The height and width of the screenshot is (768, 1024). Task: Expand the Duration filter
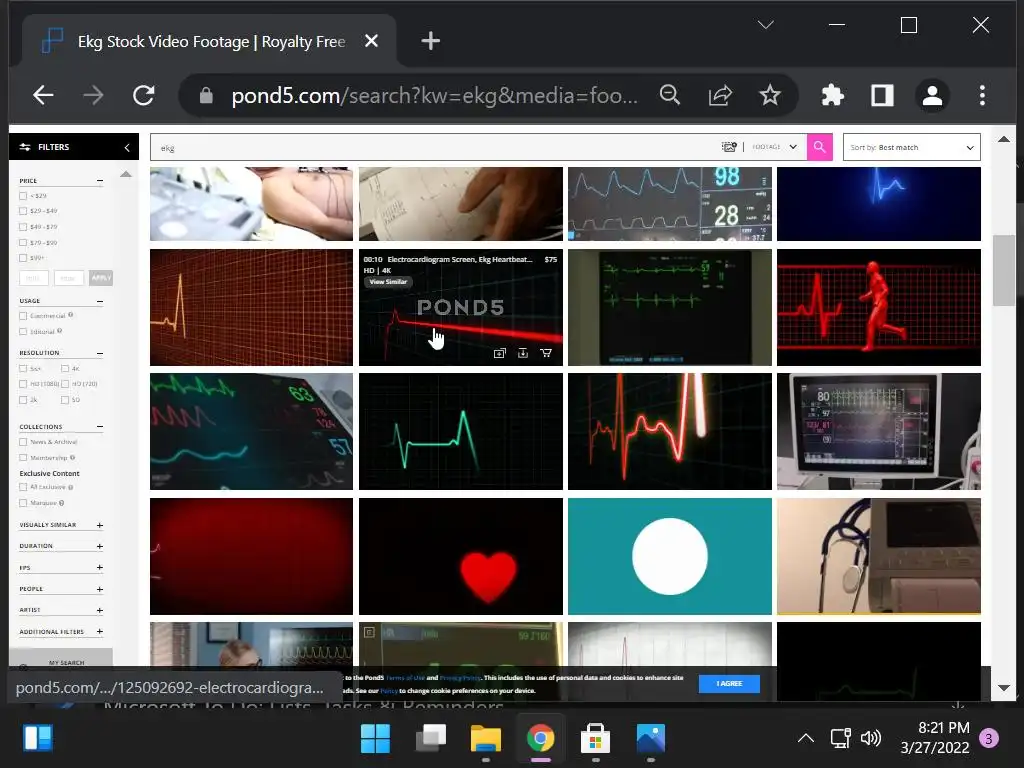(x=100, y=546)
